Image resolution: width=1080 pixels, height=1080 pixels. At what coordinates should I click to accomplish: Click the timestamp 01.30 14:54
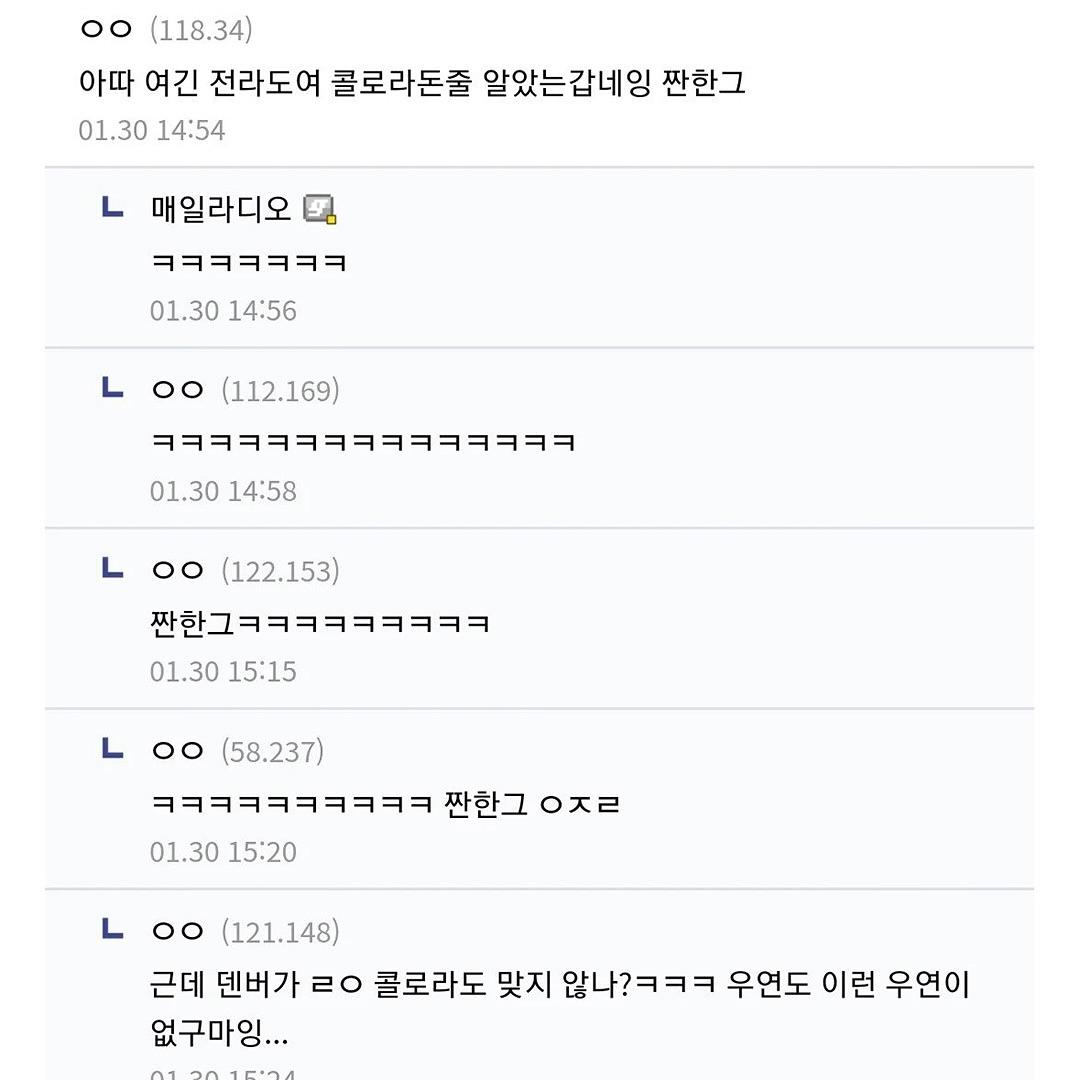152,130
